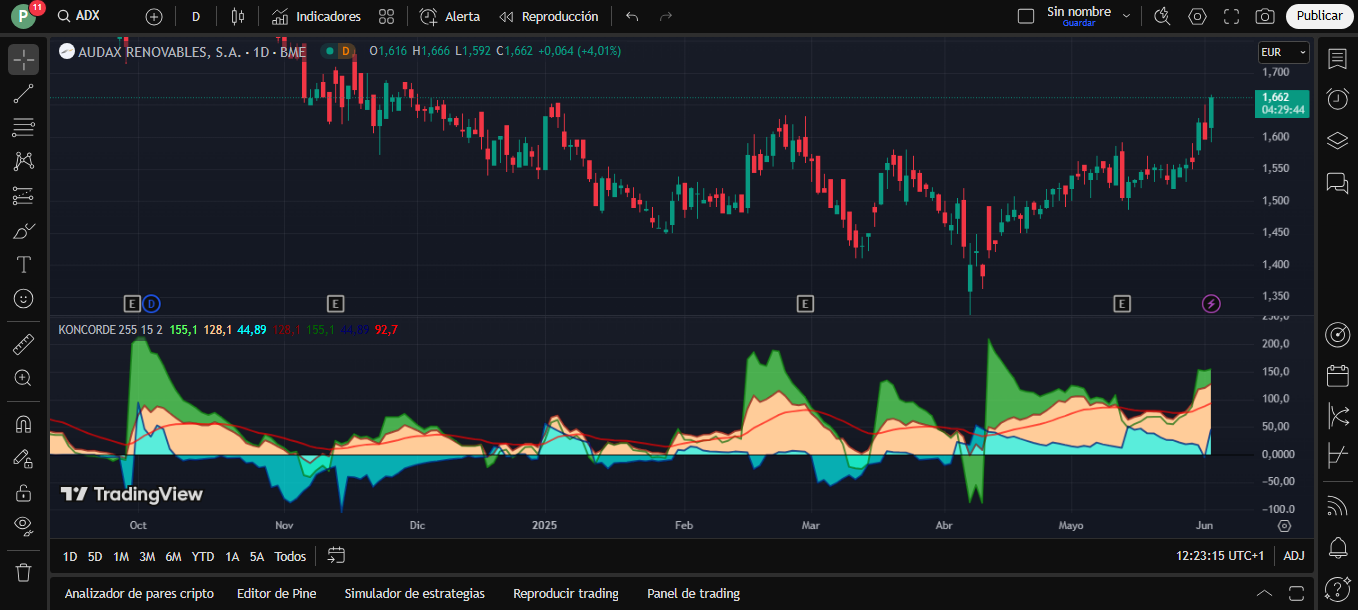Toggle stay in drawing mode
1358x610 pixels.
click(24, 458)
